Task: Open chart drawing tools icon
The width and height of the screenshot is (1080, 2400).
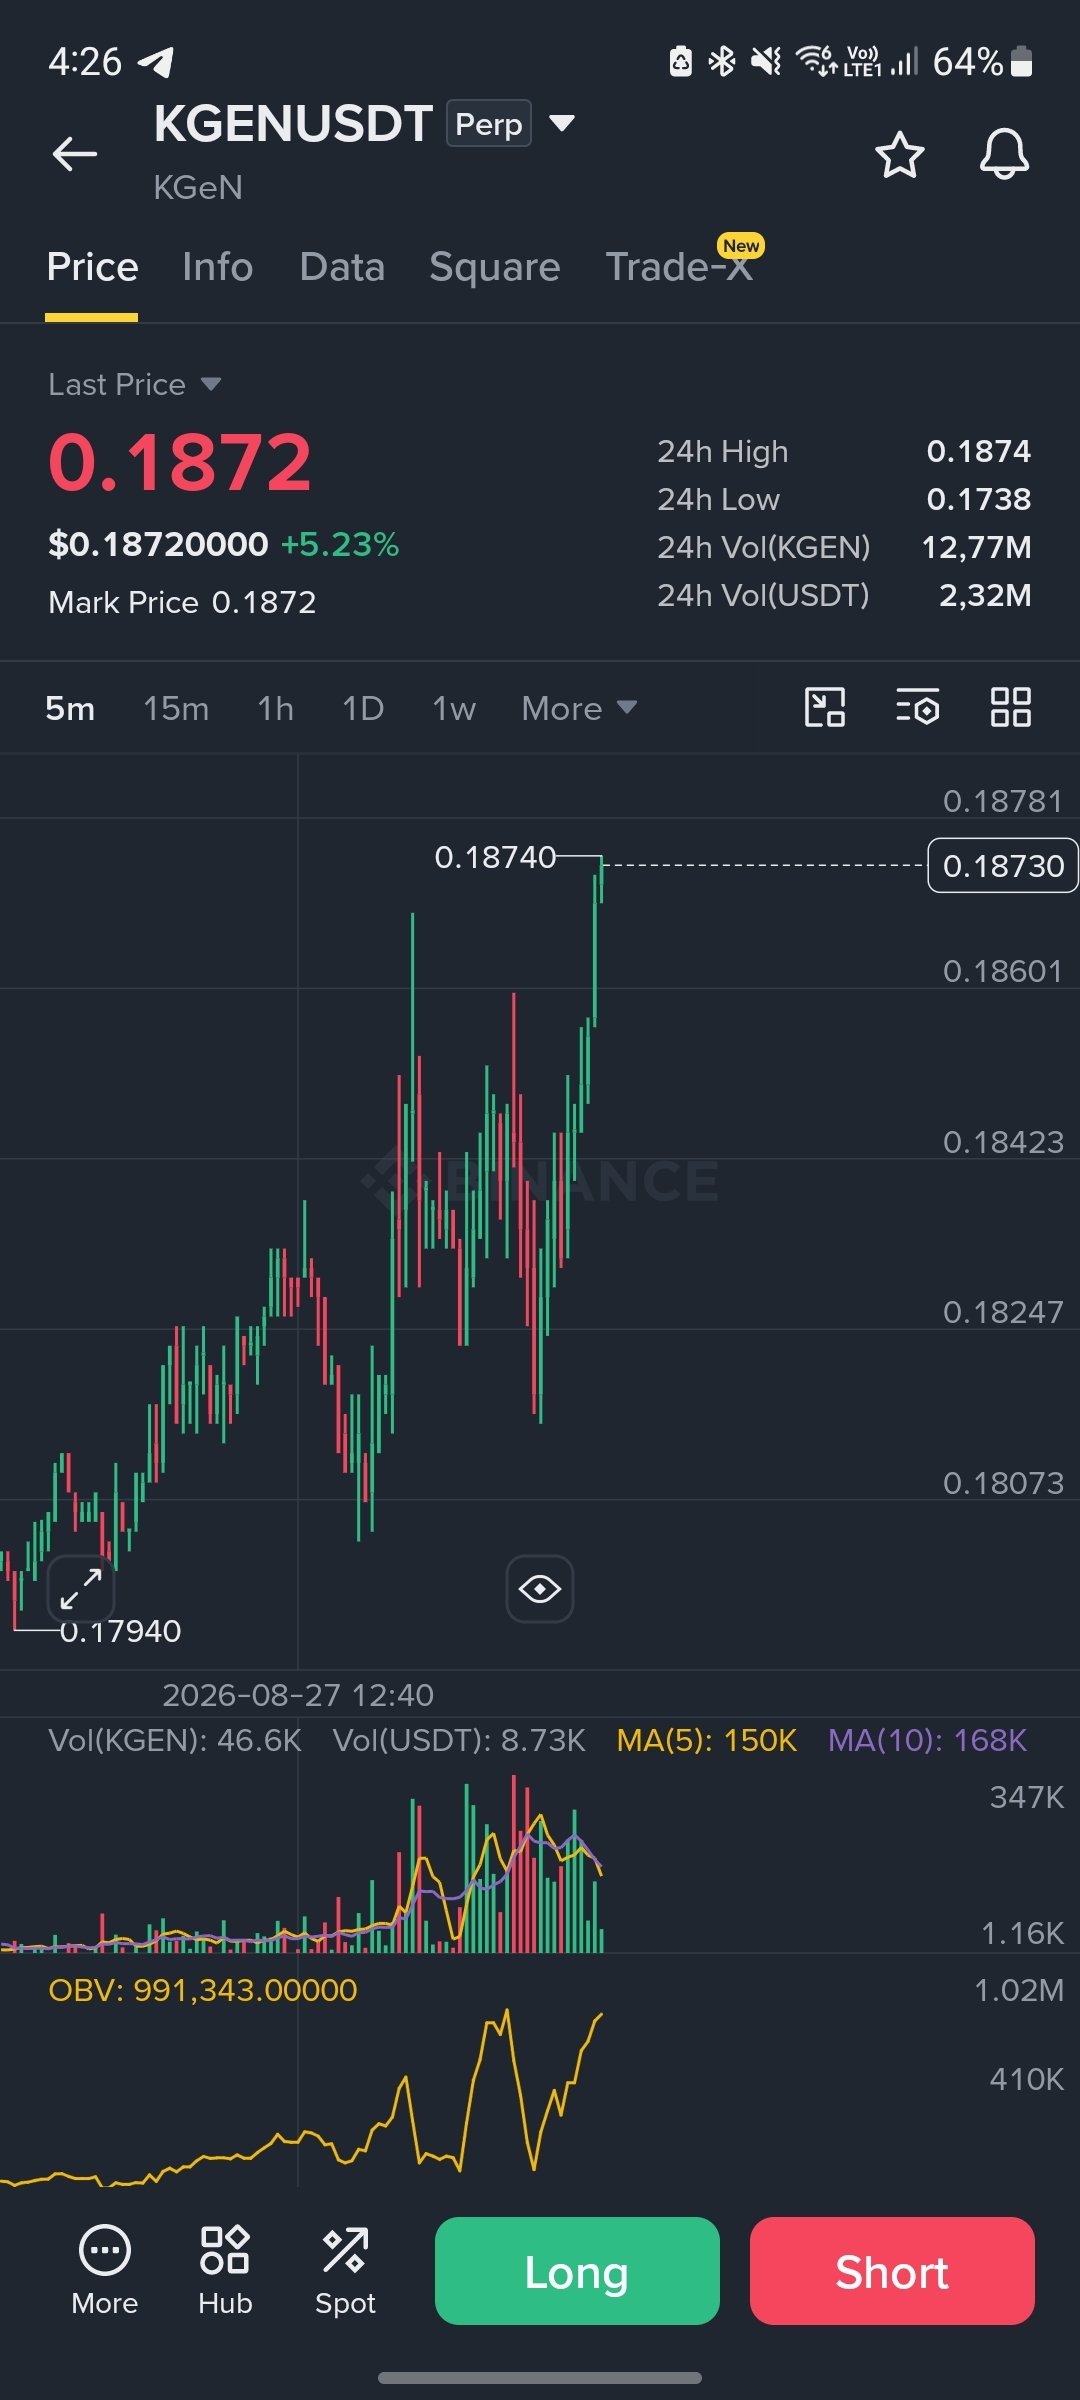Action: click(825, 708)
